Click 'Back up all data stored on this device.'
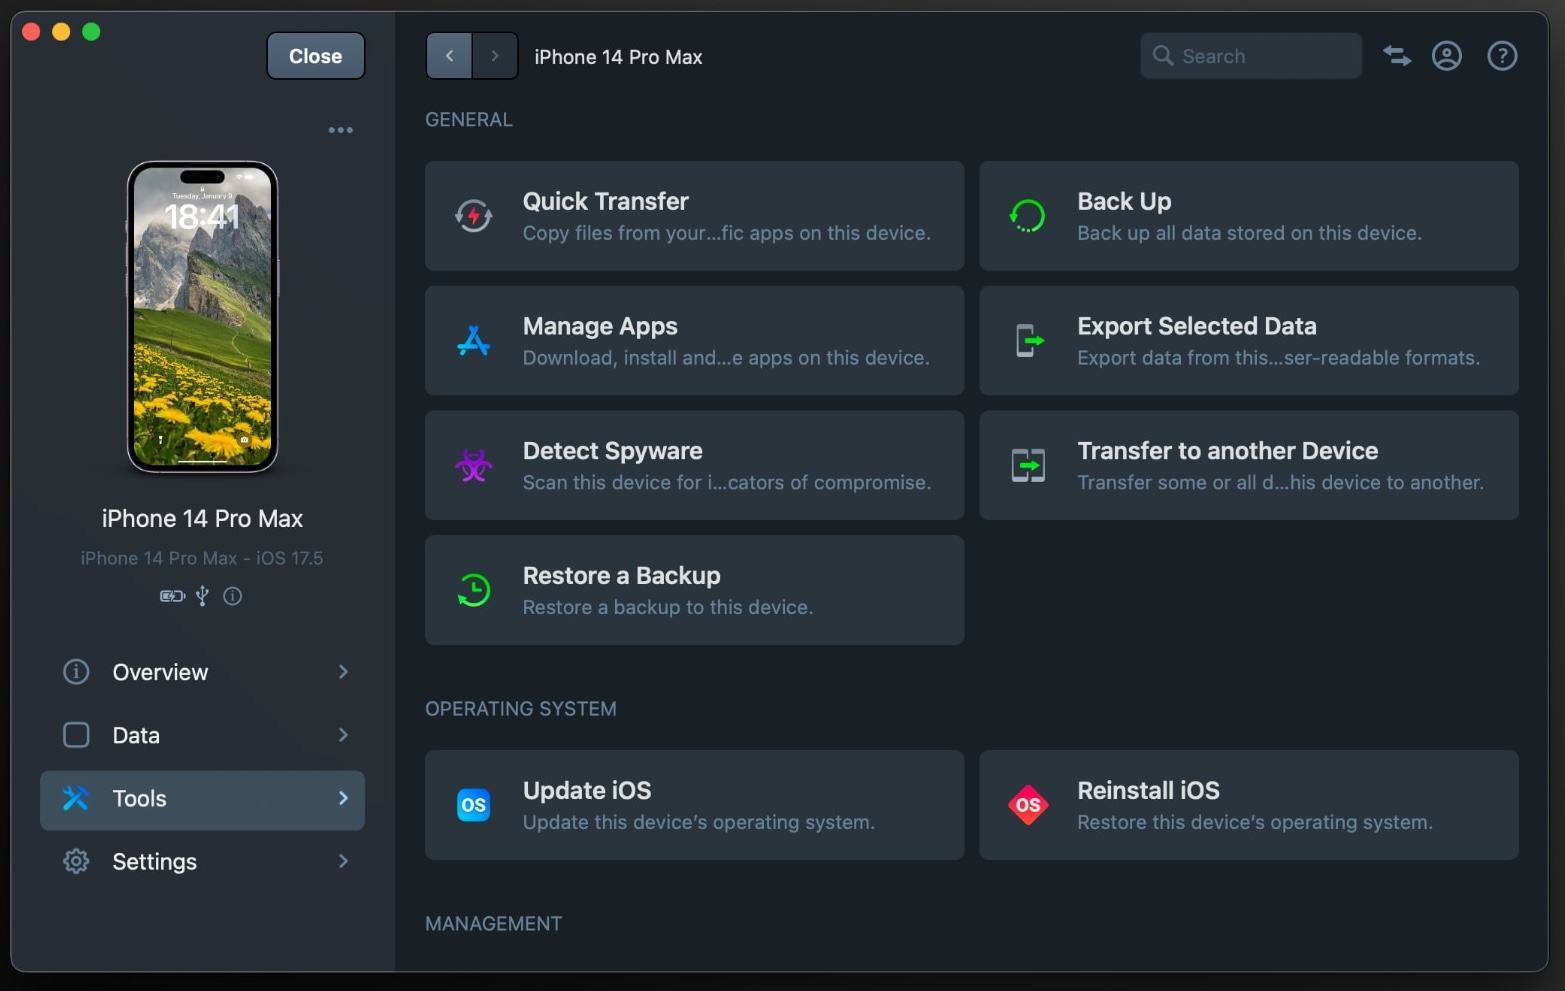This screenshot has height=991, width=1565. pos(1249,233)
